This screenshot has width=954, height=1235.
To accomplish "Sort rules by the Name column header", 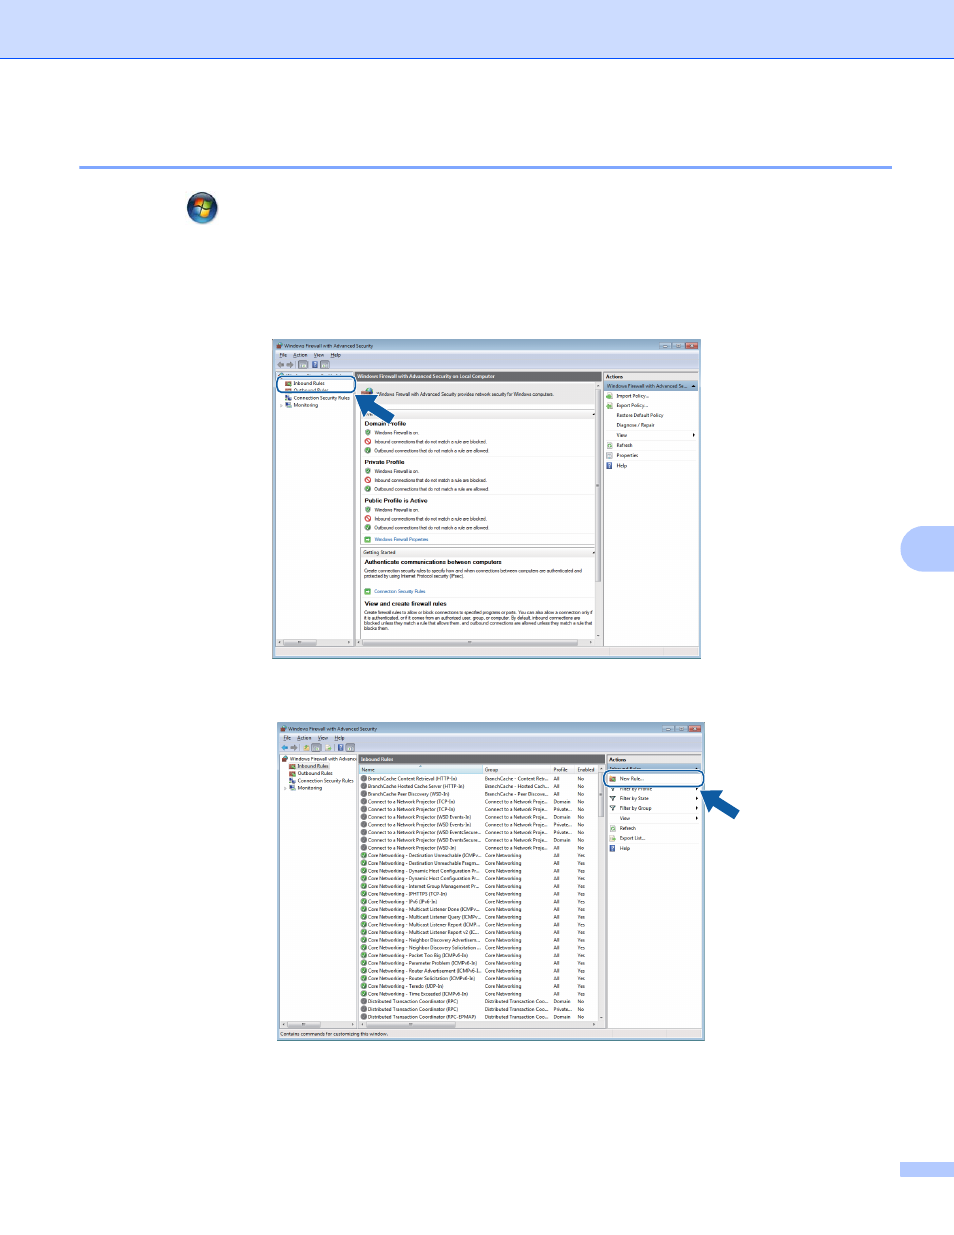I will (x=420, y=769).
